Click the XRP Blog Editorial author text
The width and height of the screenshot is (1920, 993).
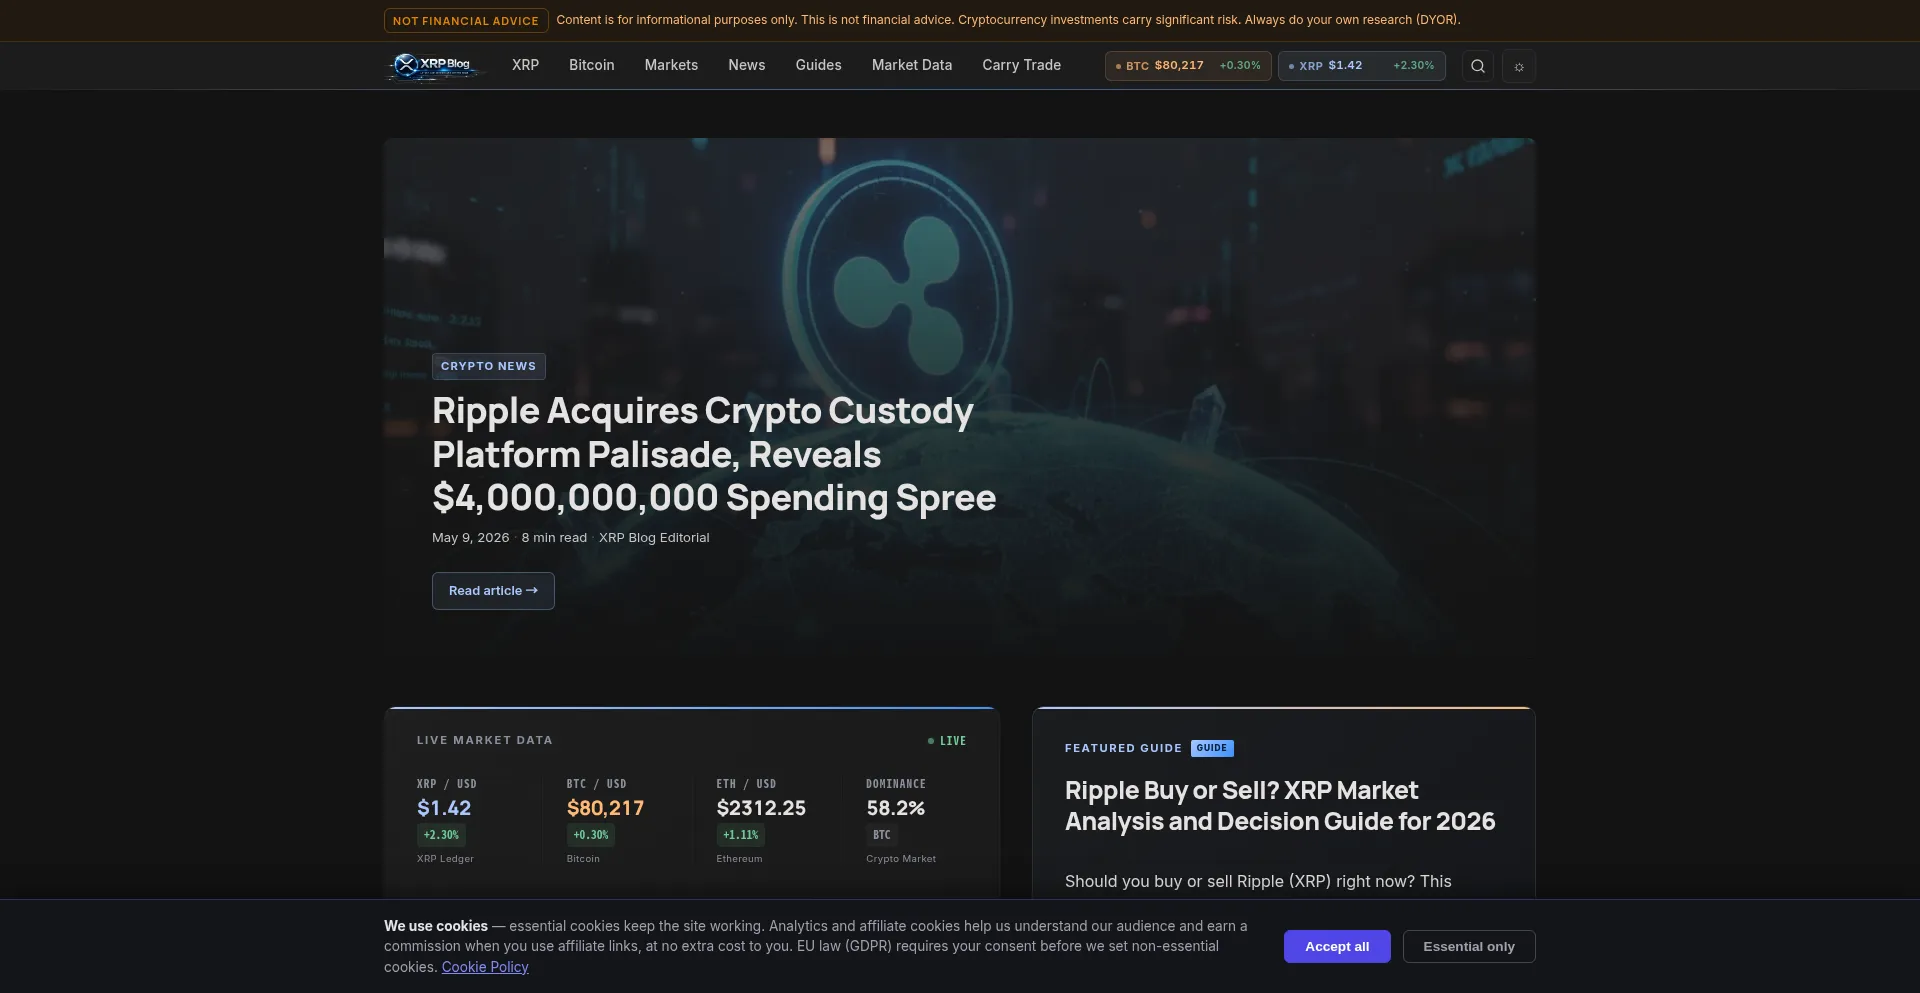(x=654, y=538)
